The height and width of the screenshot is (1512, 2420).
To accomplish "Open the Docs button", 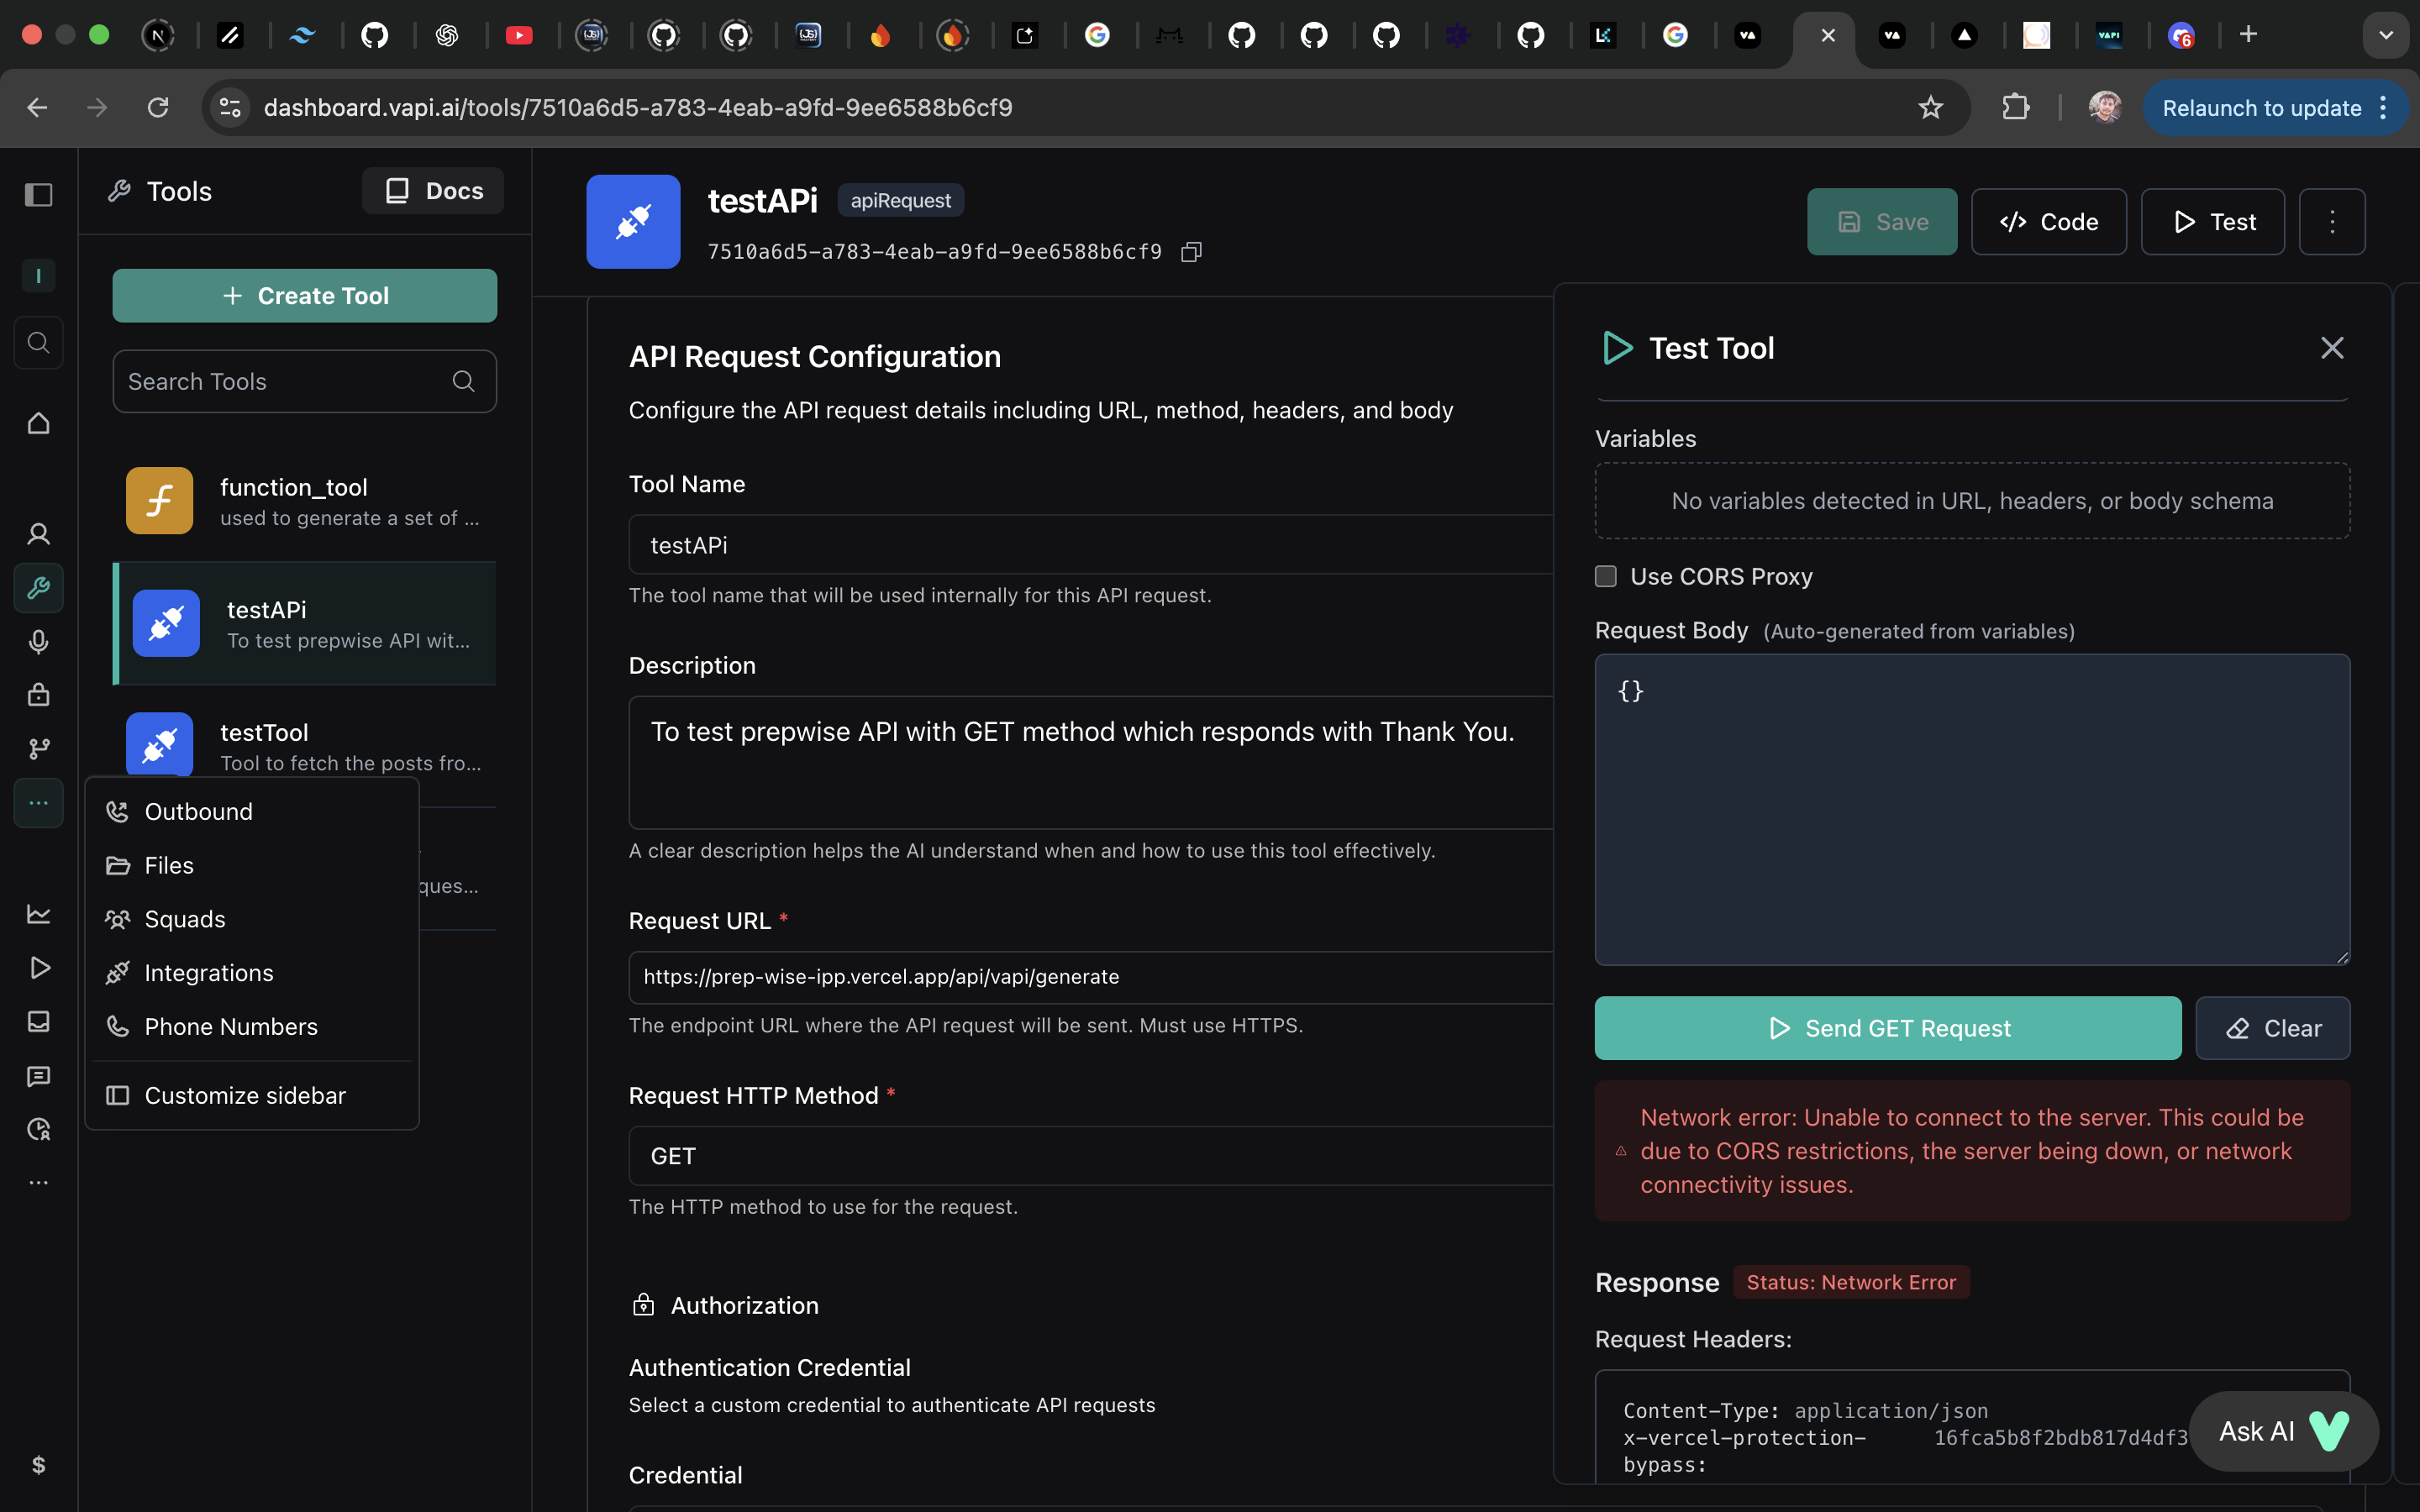I will point(433,191).
